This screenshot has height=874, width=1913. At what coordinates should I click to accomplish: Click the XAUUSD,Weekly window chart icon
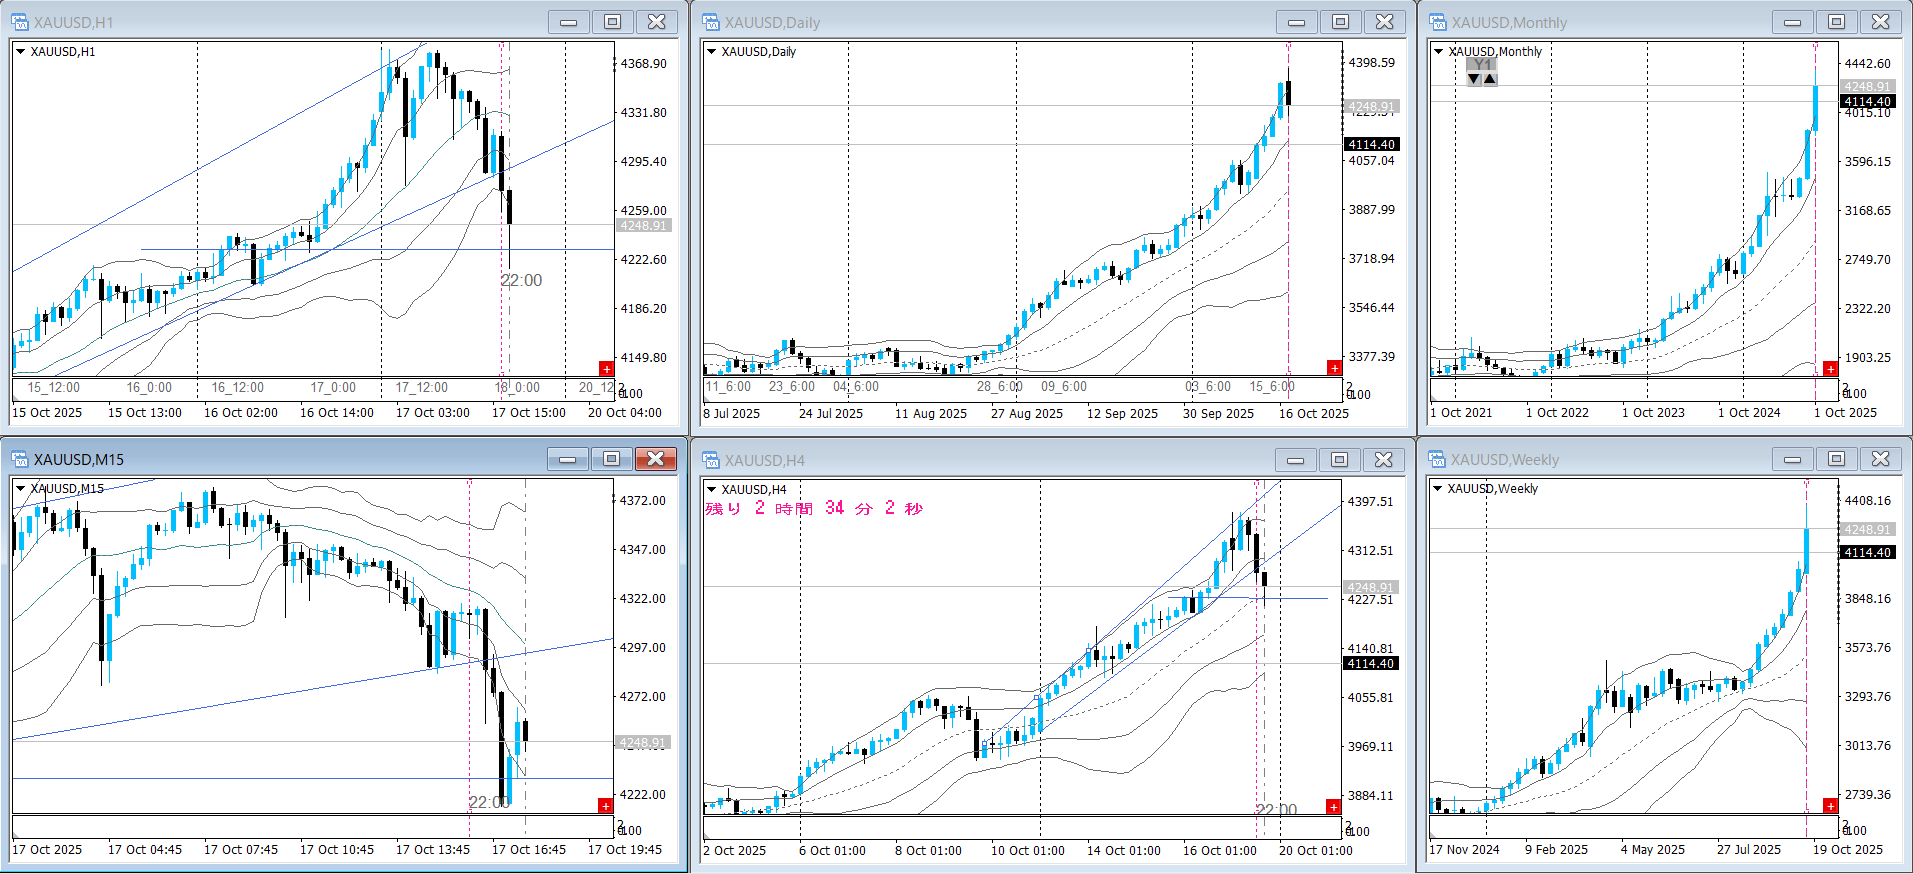1437,459
